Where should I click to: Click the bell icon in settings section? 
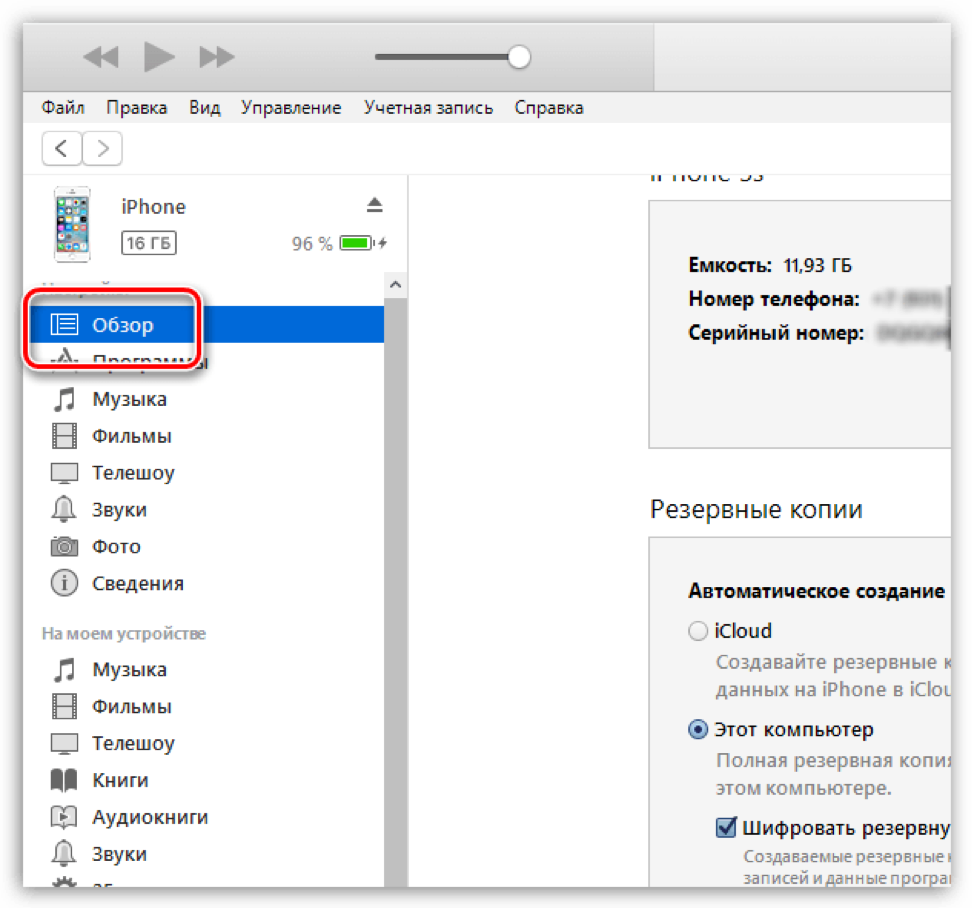coord(63,509)
